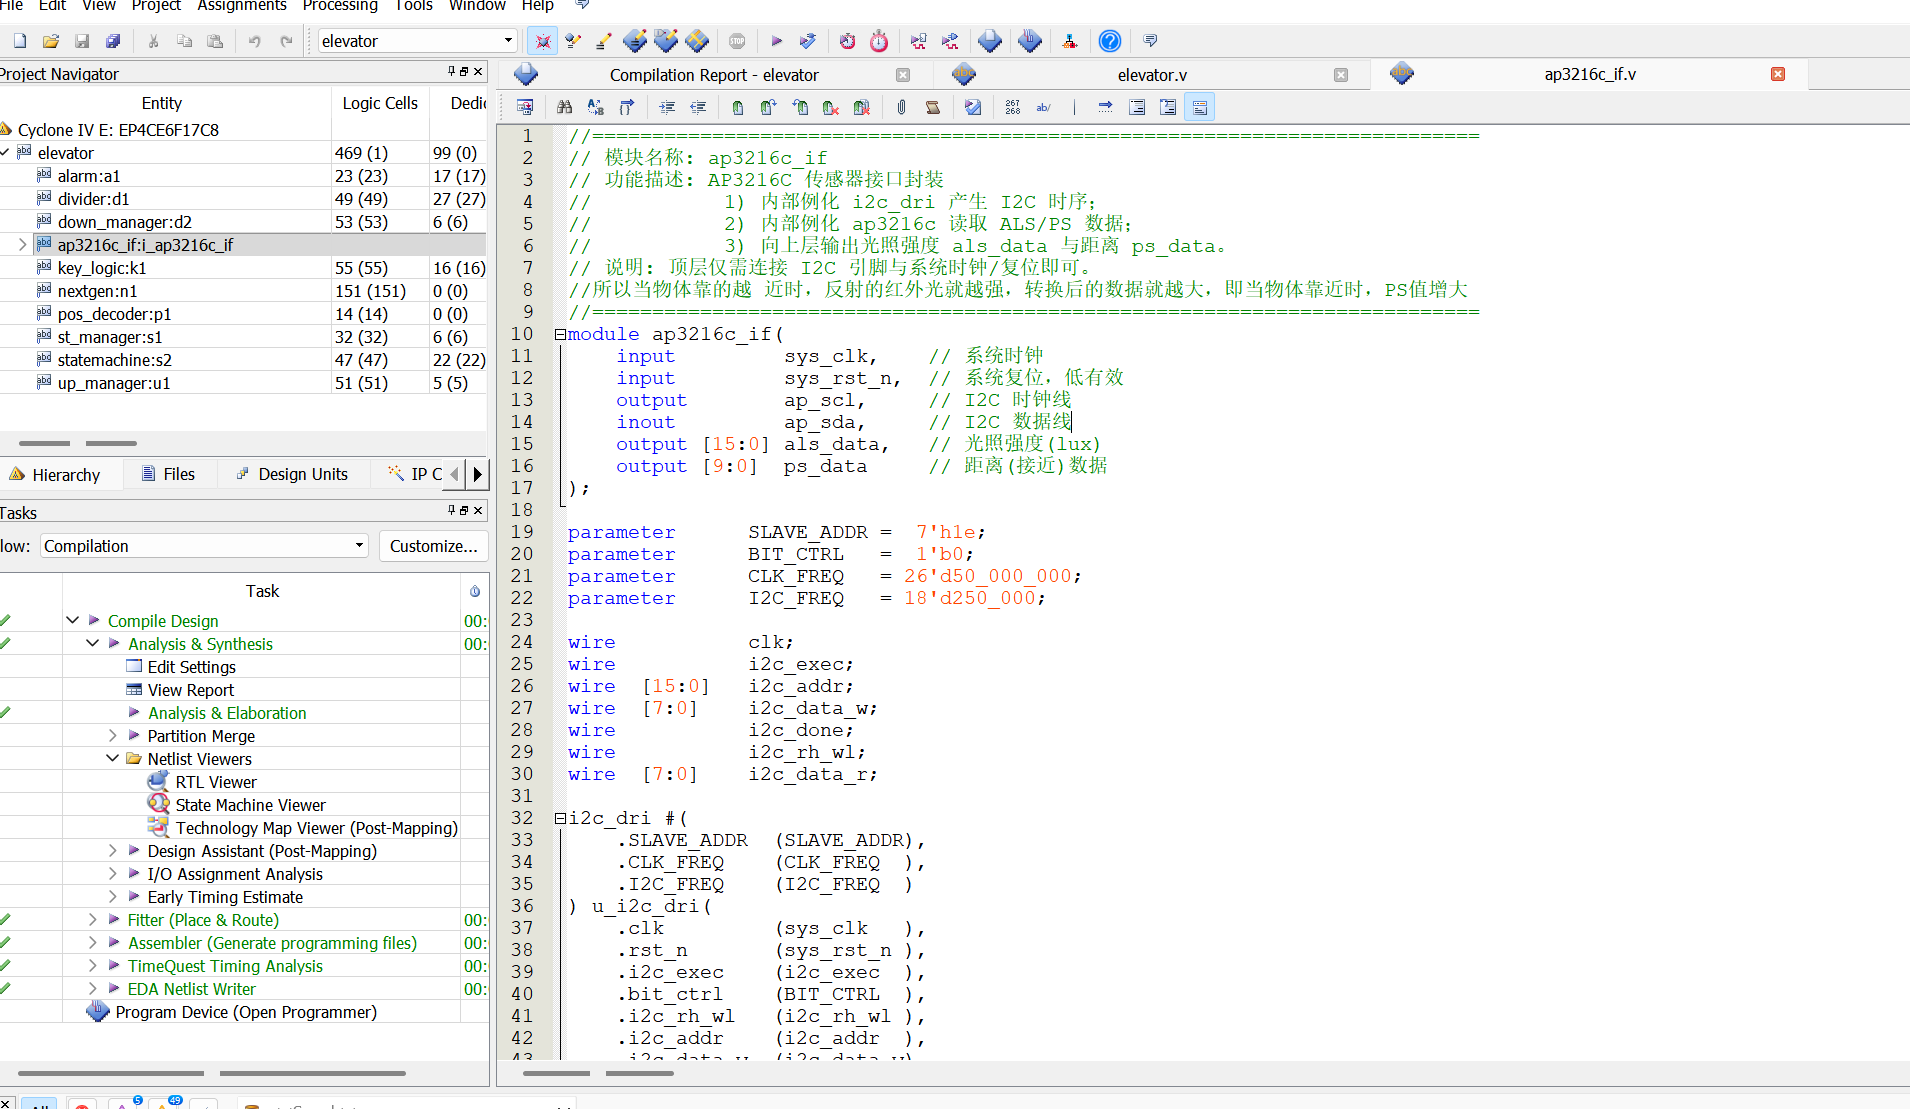Image resolution: width=1910 pixels, height=1109 pixels.
Task: Expand the Partition Merge task
Action: [113, 735]
